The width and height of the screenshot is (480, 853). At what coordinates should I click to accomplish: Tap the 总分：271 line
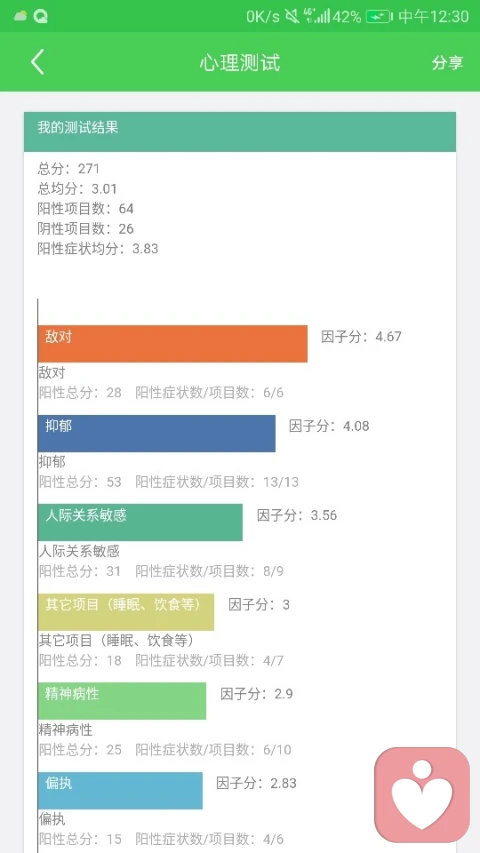pyautogui.click(x=69, y=169)
